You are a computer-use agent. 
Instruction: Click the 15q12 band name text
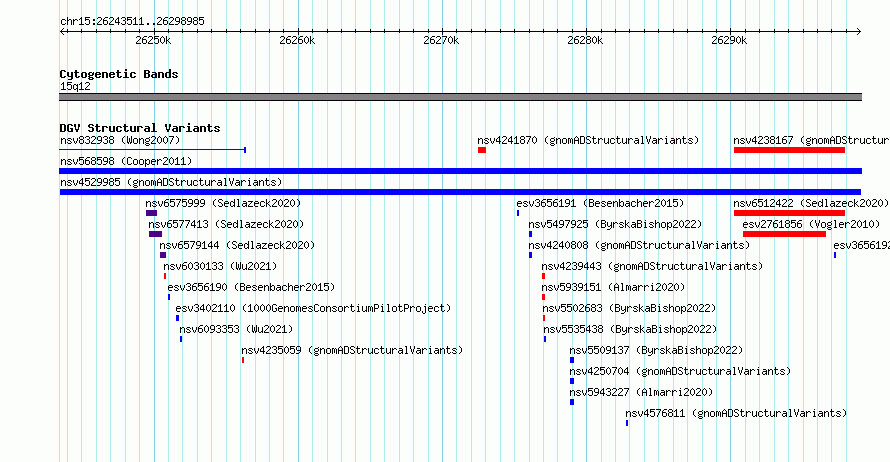click(x=75, y=86)
